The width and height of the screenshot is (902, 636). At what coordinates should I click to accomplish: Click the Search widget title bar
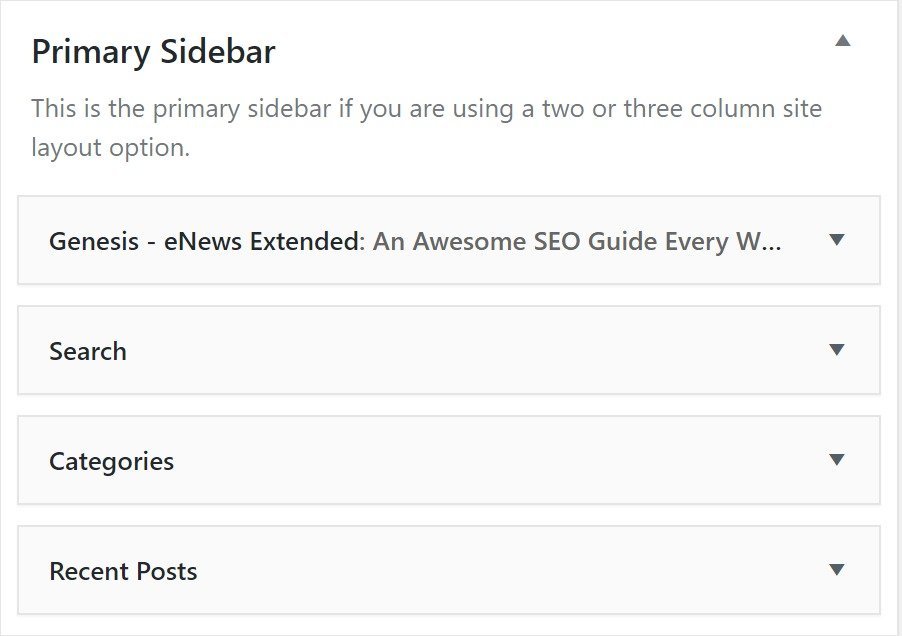[450, 351]
